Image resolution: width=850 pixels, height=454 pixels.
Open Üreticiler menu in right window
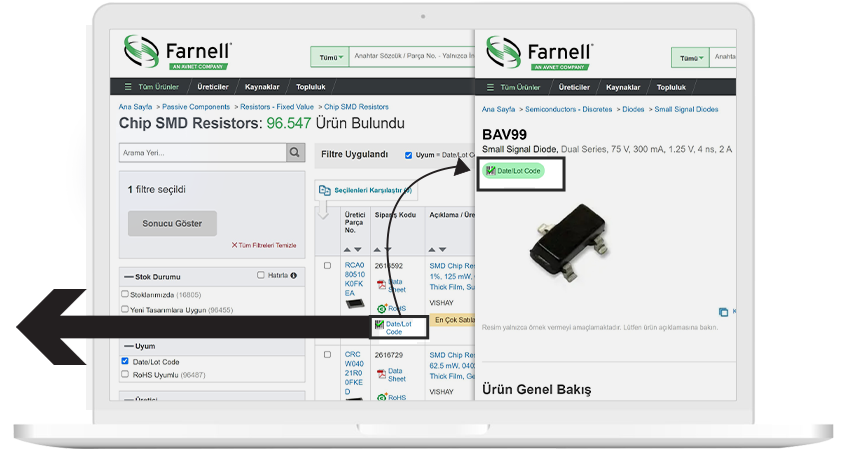pos(574,87)
